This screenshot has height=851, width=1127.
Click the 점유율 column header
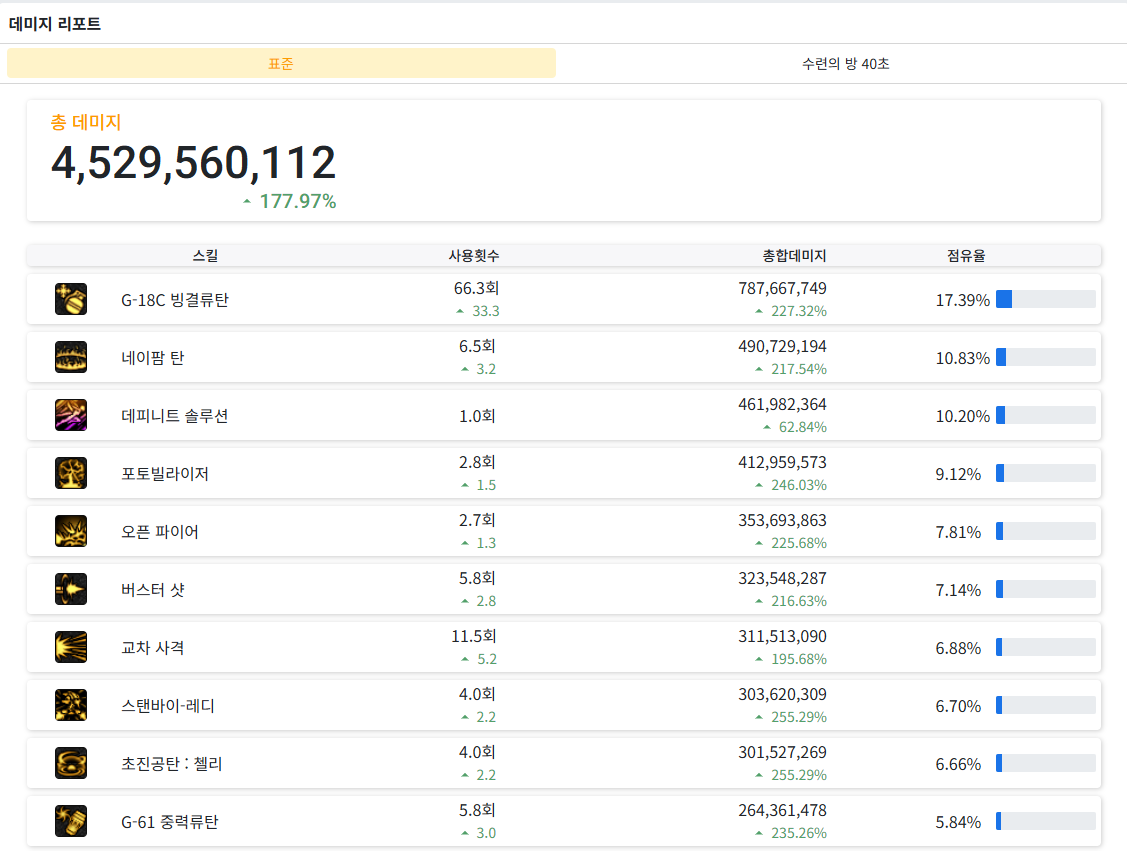(966, 256)
